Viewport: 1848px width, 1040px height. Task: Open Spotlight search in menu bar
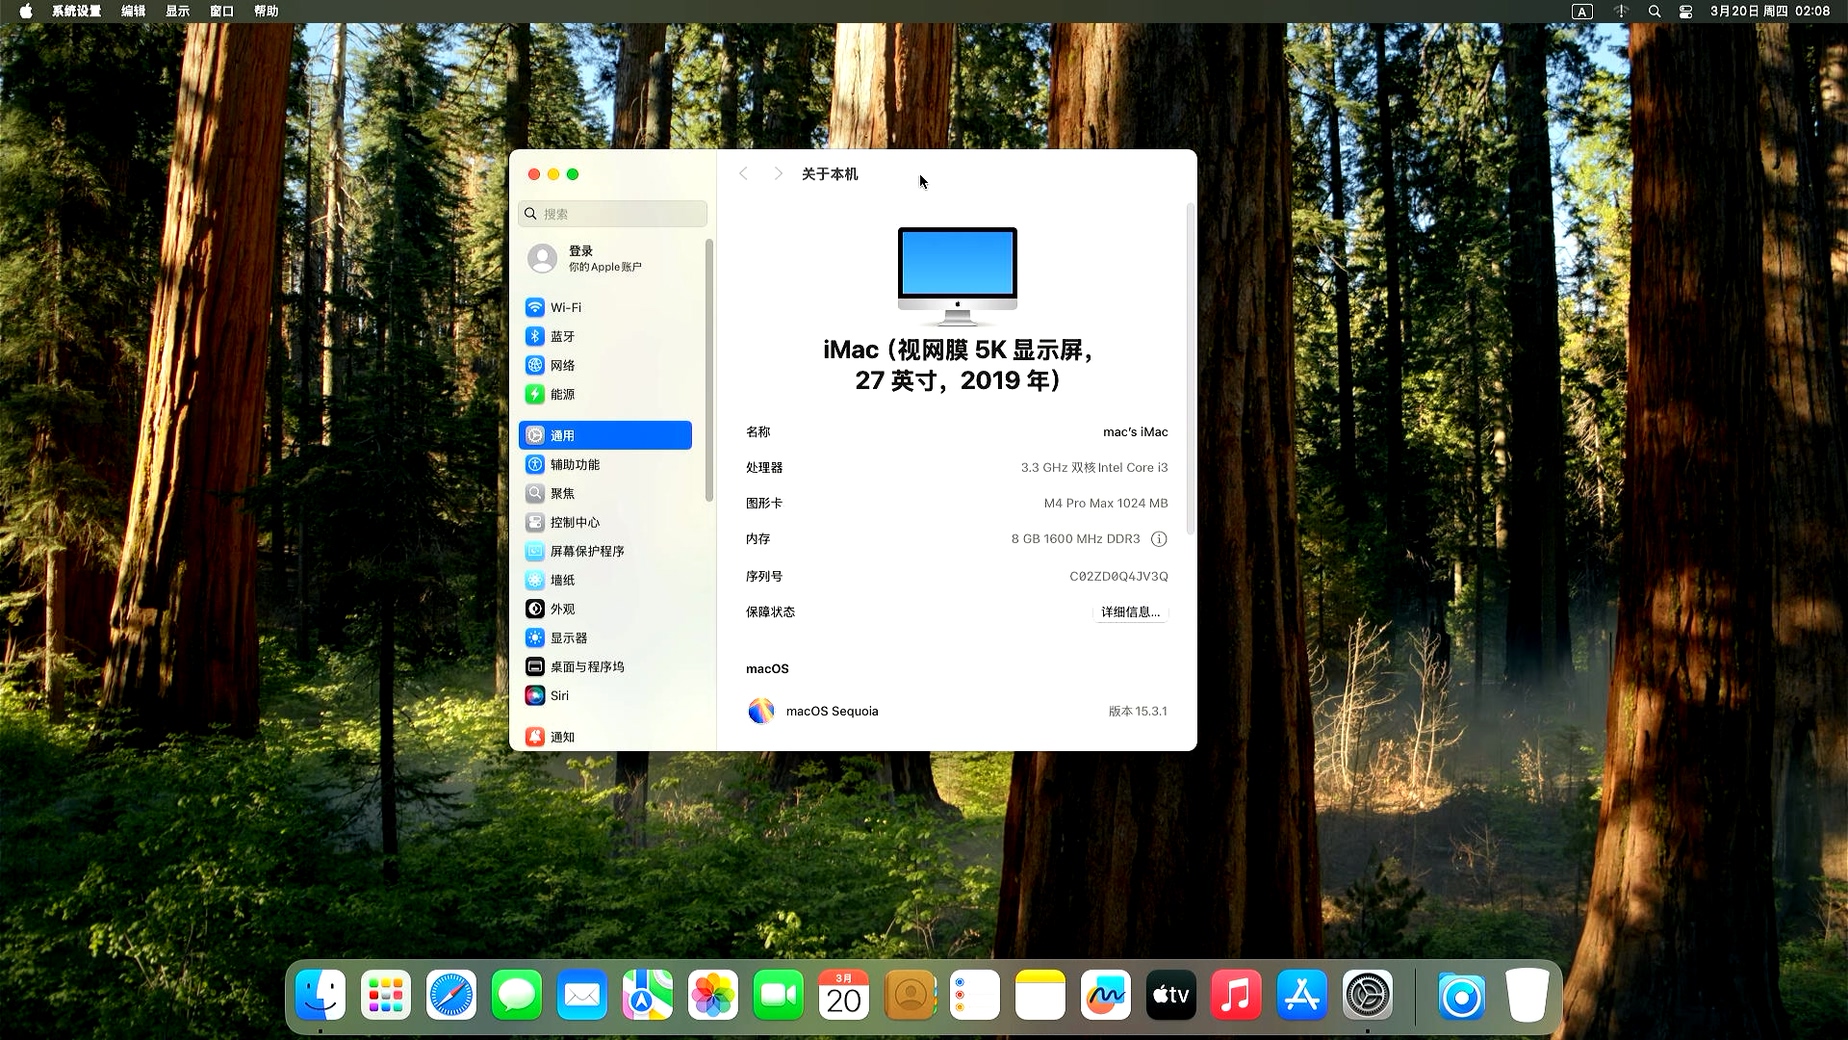pyautogui.click(x=1654, y=11)
